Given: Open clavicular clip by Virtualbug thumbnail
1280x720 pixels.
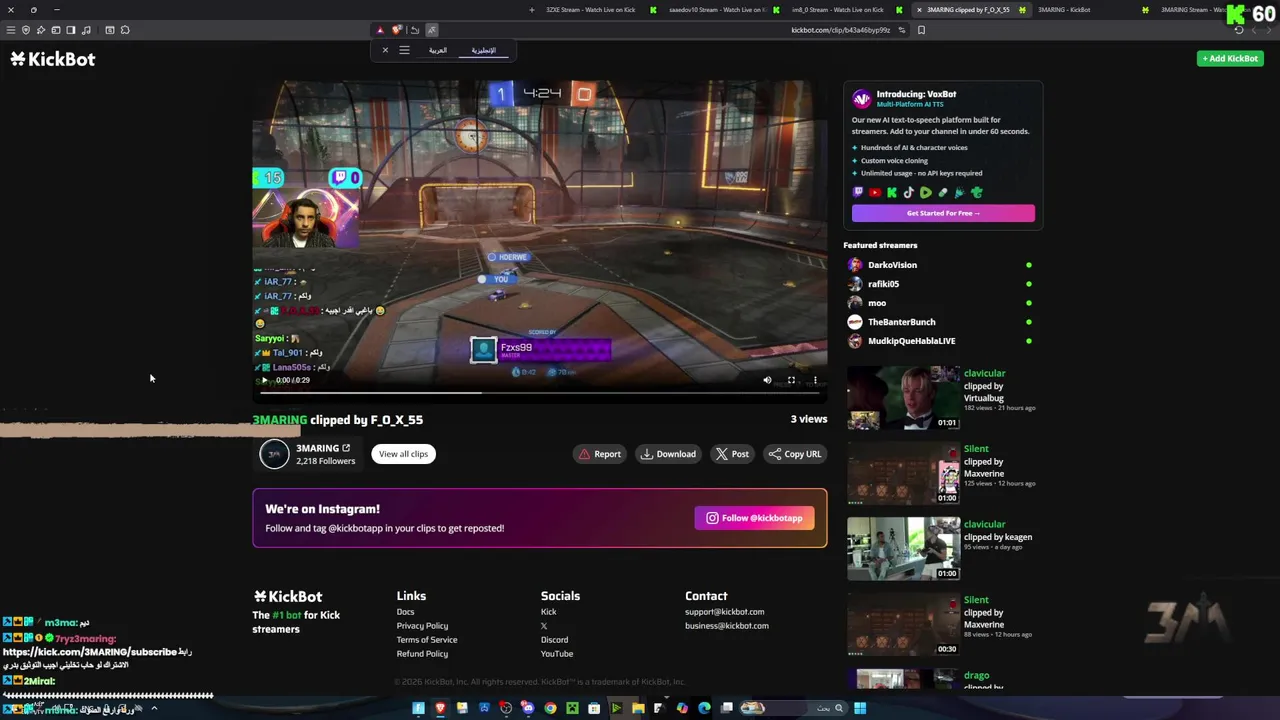Looking at the screenshot, I should 903,398.
